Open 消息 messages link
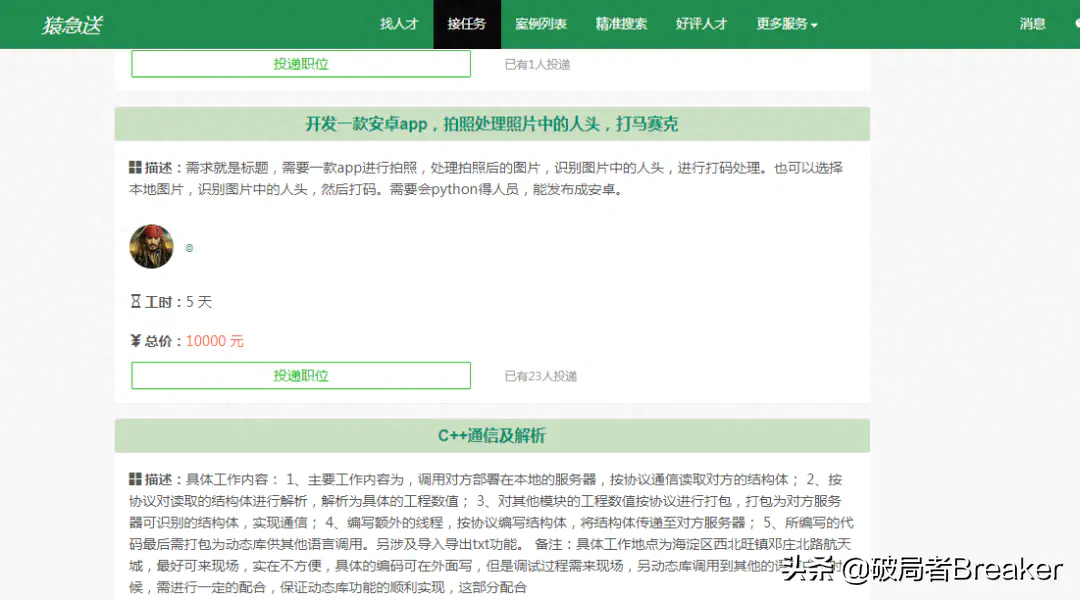 [1032, 24]
